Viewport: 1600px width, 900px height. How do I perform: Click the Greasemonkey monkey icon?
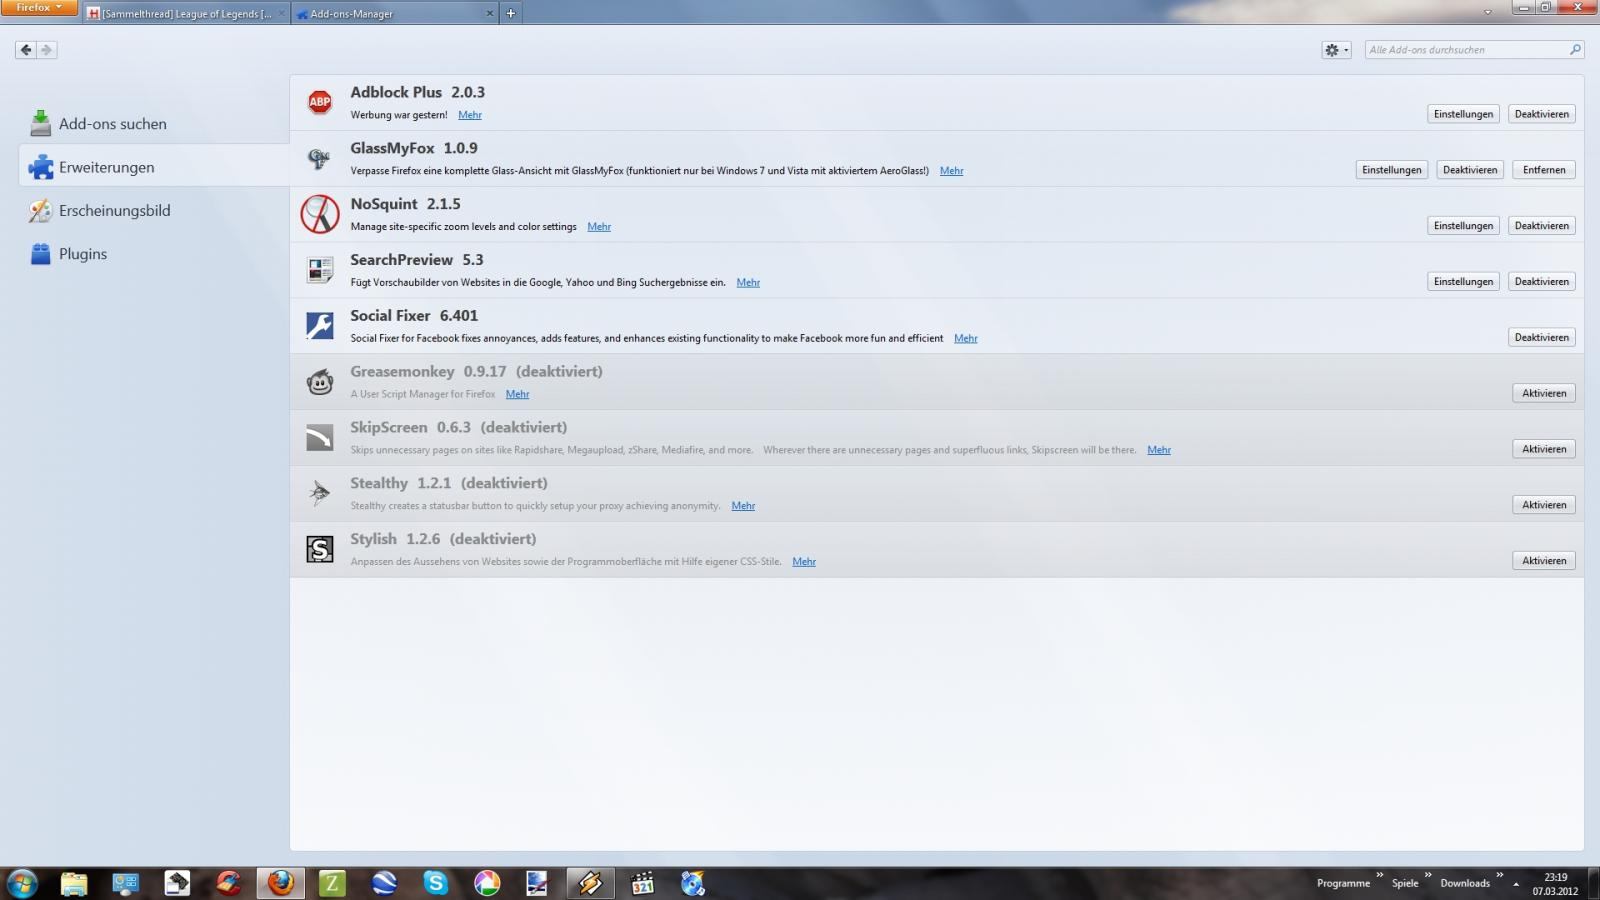320,382
